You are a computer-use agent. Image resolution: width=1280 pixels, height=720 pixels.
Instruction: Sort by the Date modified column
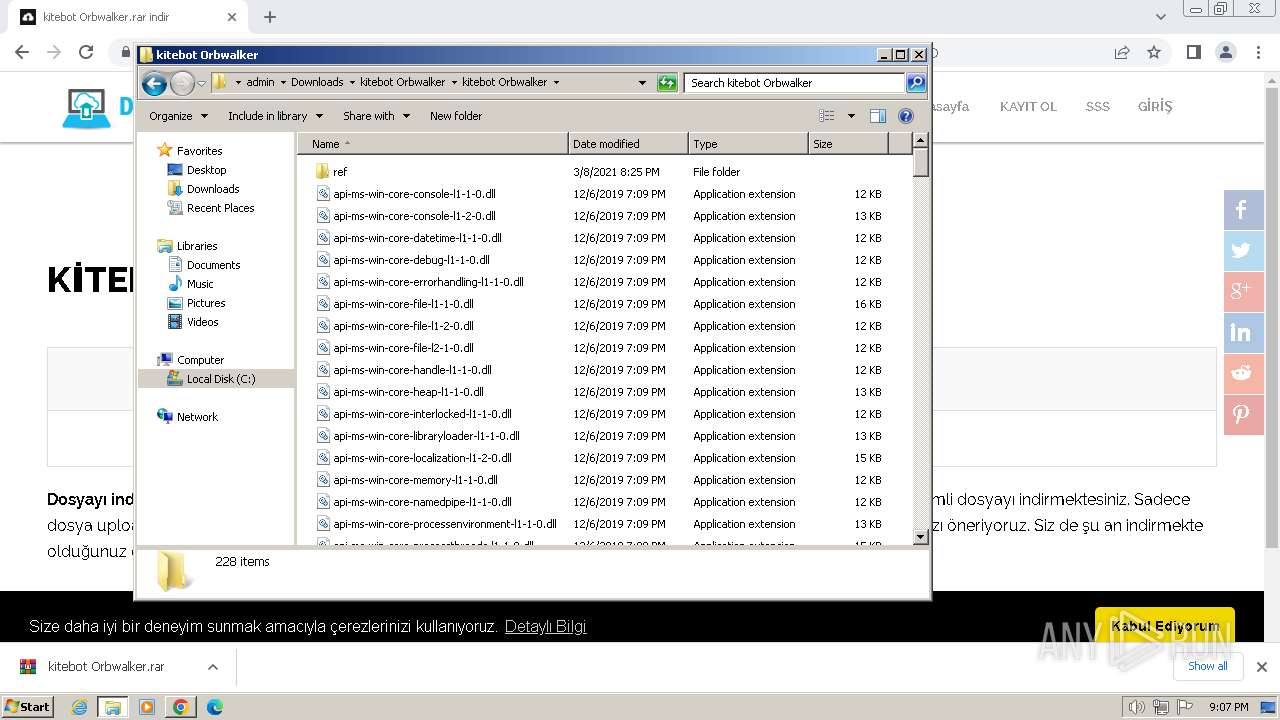628,144
